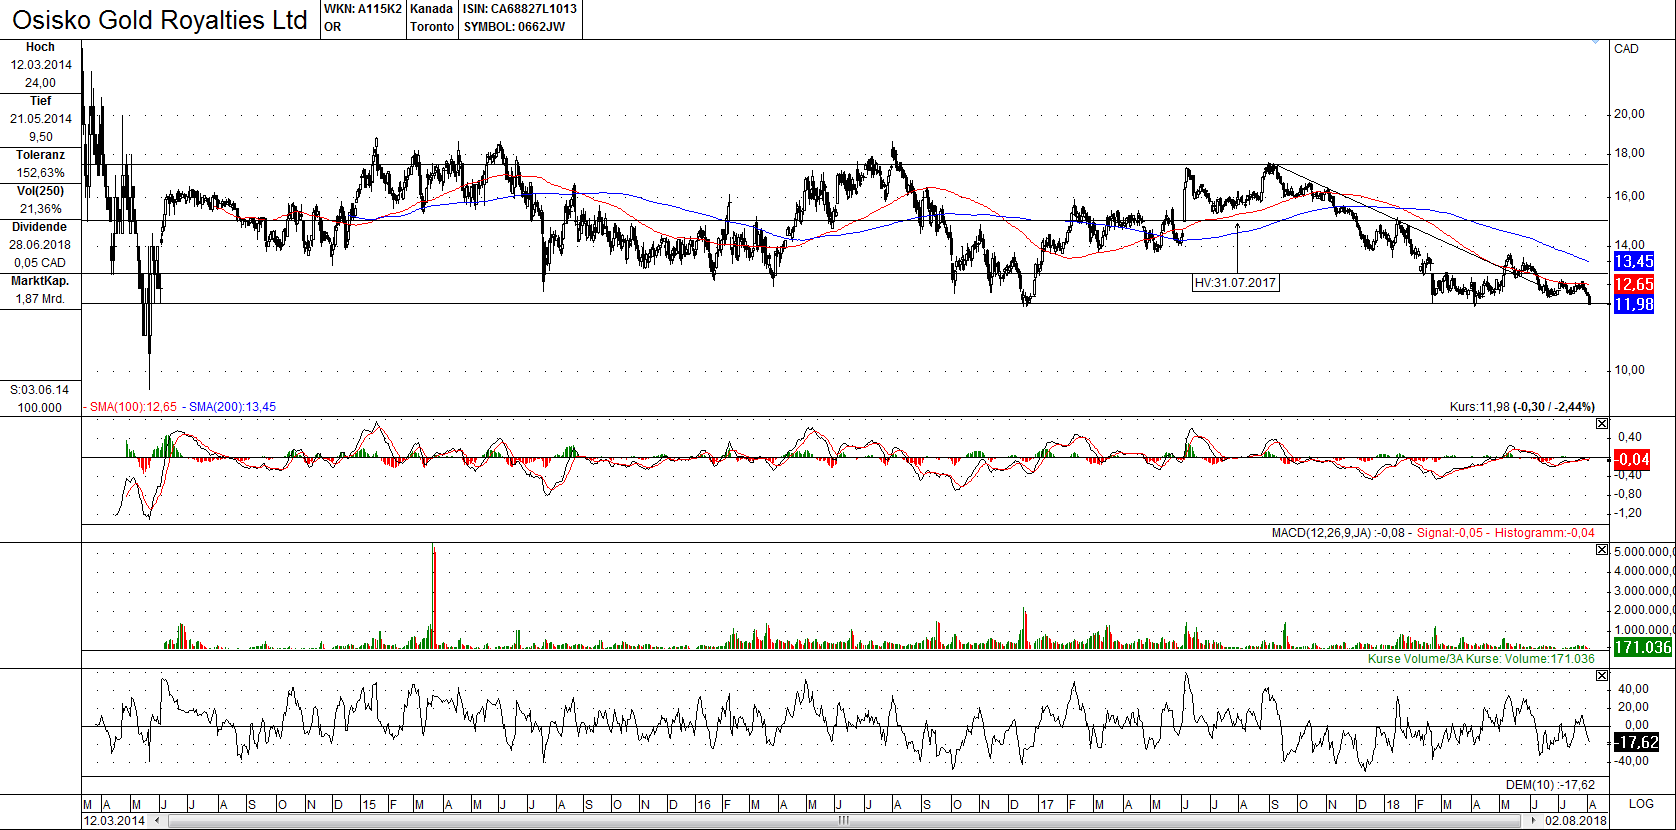Click the red 12,65 price tag
This screenshot has height=830, width=1676.
(1634, 284)
